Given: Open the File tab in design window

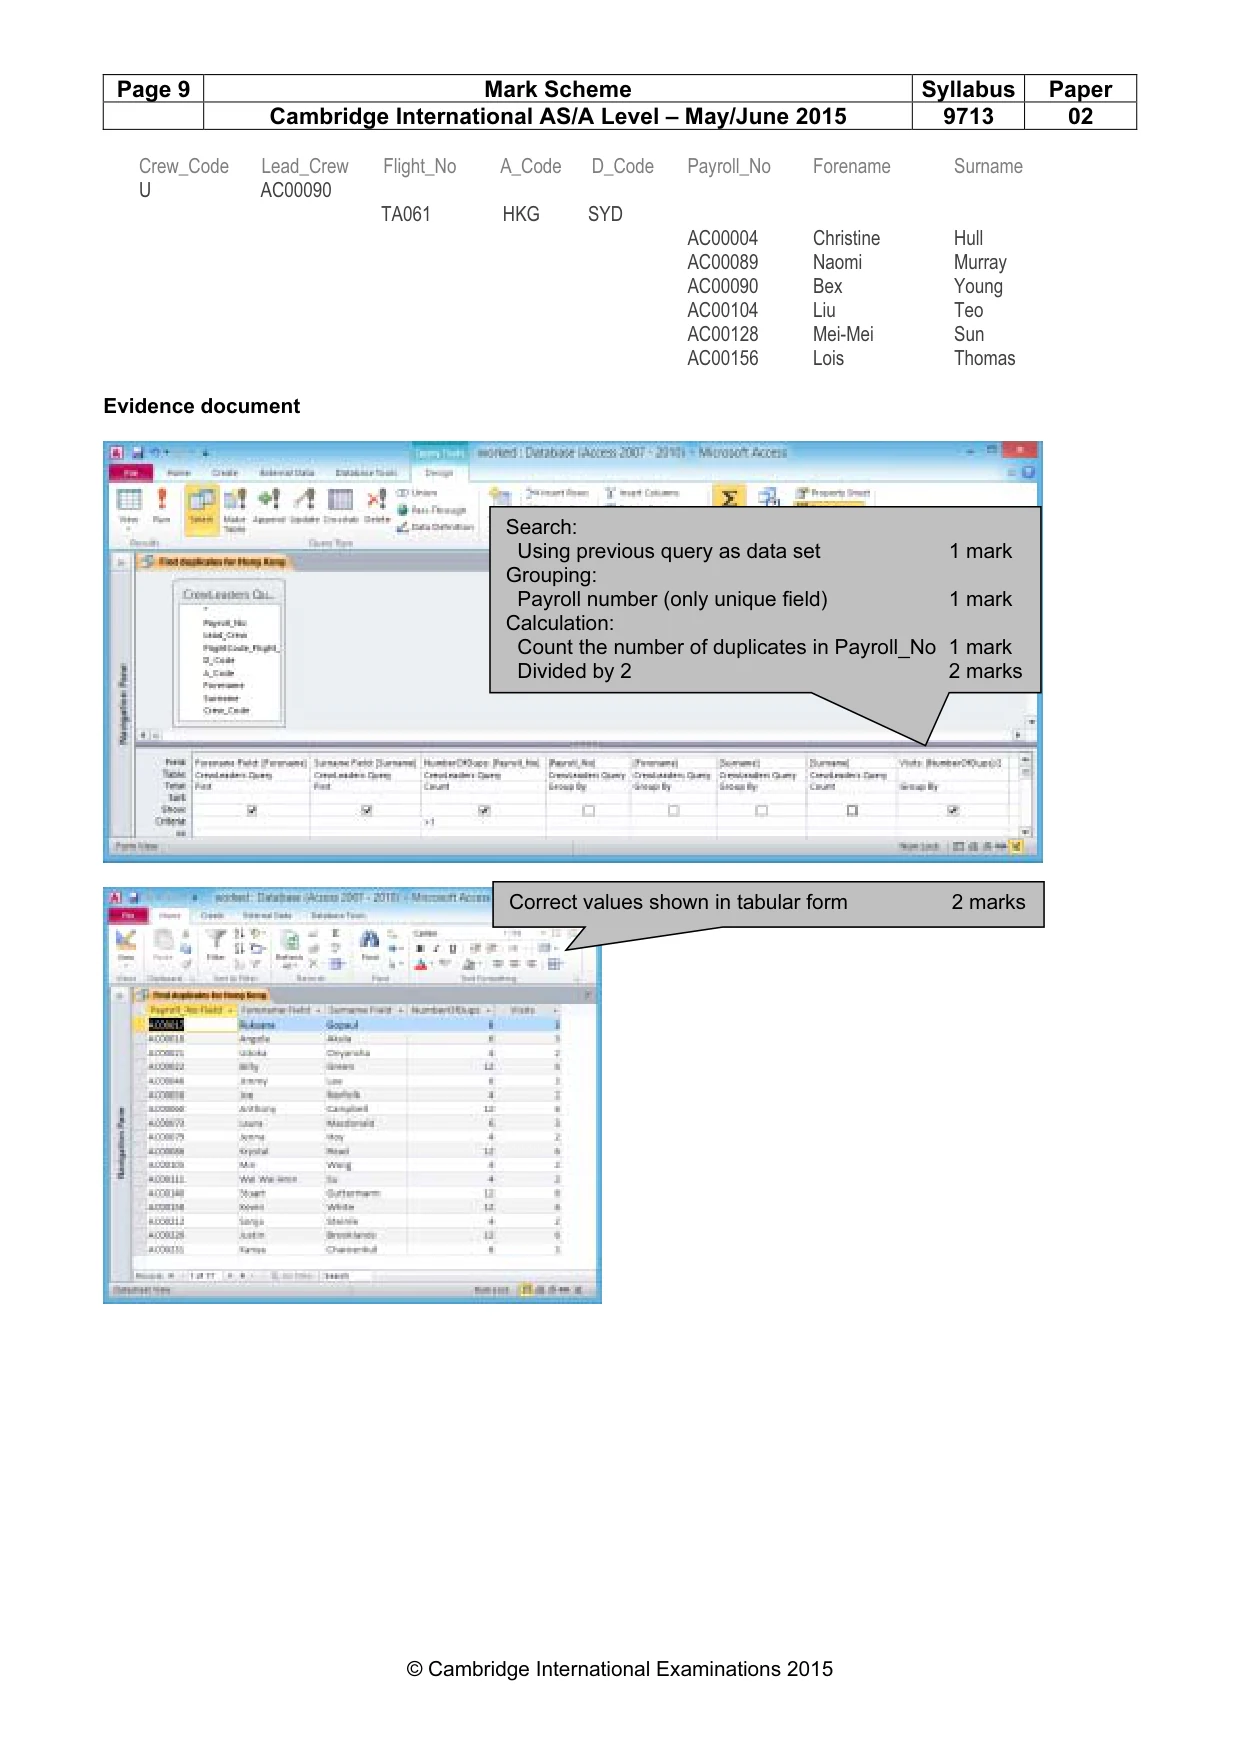Looking at the screenshot, I should coord(131,473).
